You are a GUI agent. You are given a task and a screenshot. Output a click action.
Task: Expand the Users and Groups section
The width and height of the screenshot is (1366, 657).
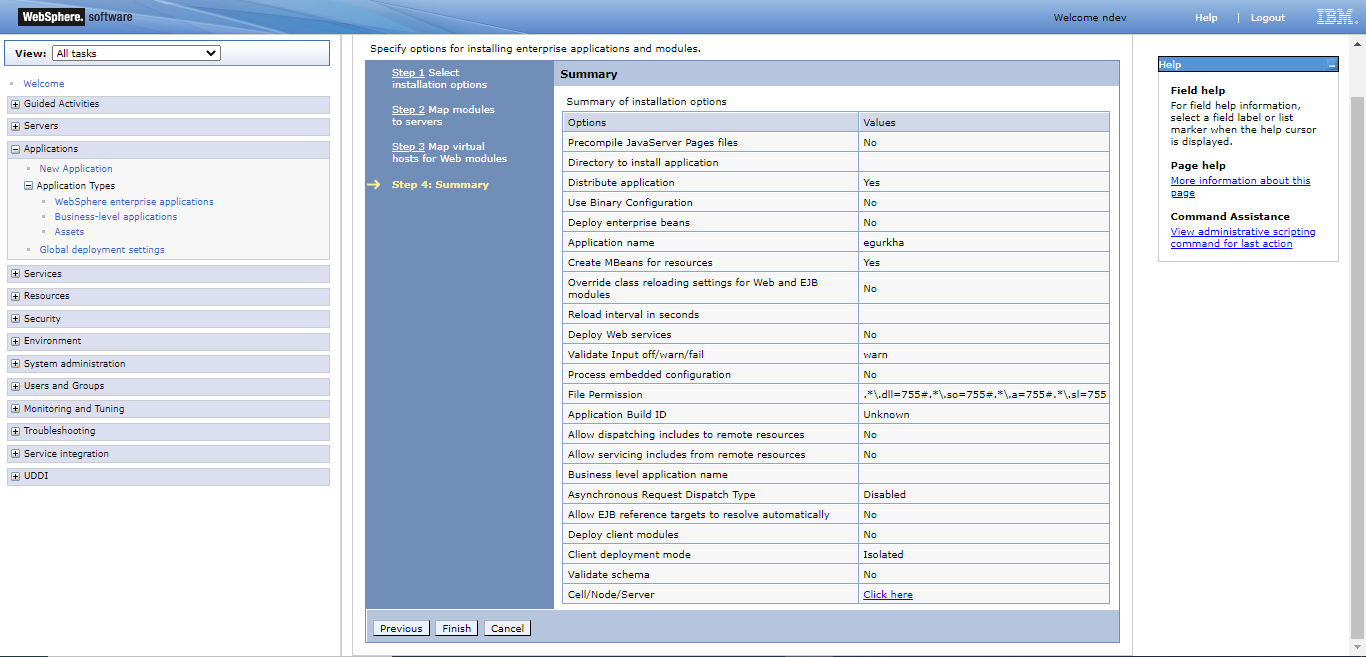point(15,386)
